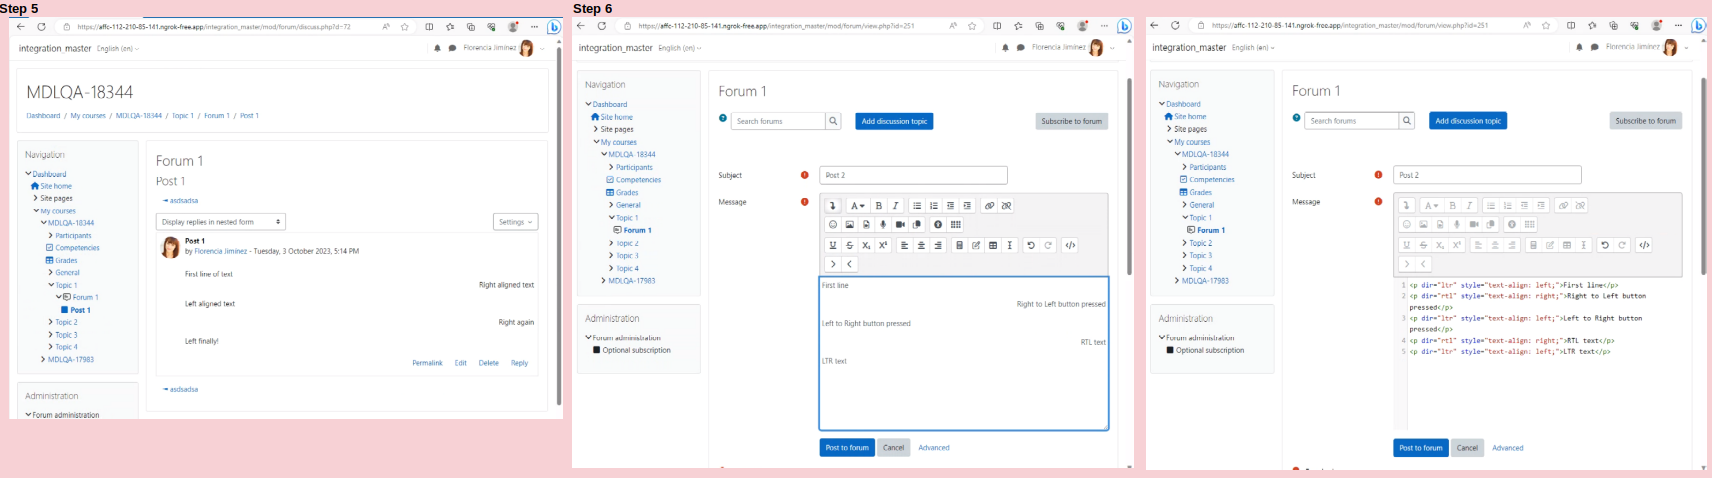The width and height of the screenshot is (1712, 478).
Task: Open the My courses breadcrumb in left window
Action: click(x=88, y=116)
